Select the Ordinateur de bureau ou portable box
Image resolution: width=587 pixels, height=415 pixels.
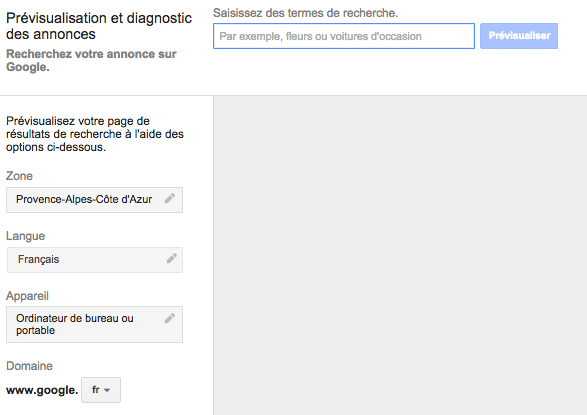[94, 324]
